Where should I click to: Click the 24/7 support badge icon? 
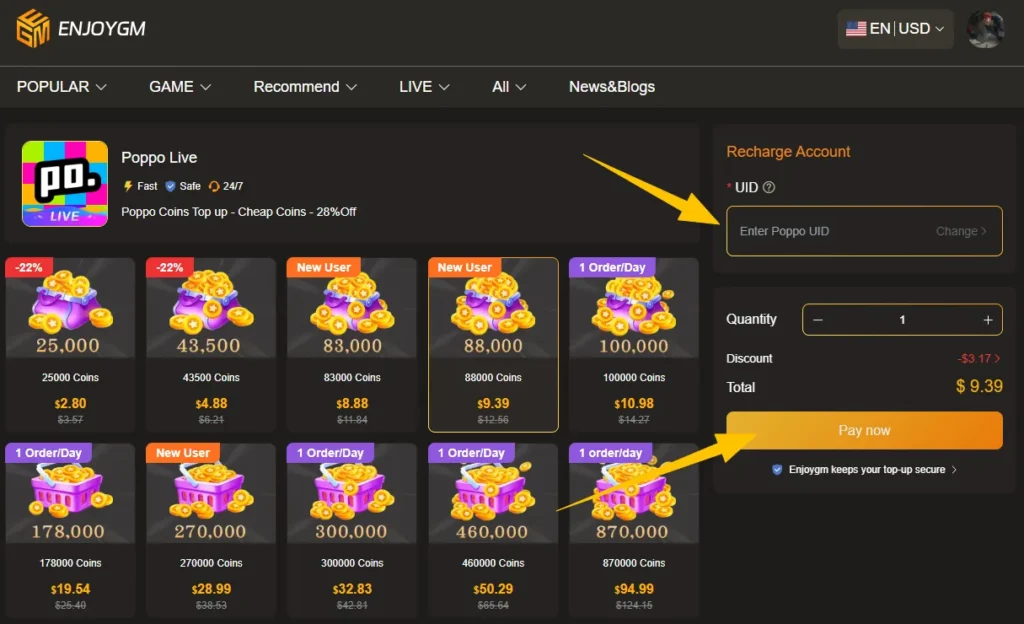212,185
